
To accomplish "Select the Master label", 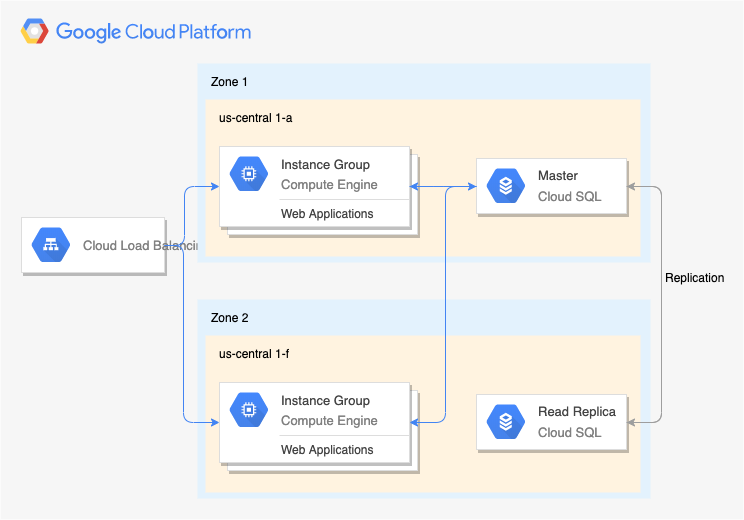I will tap(558, 176).
